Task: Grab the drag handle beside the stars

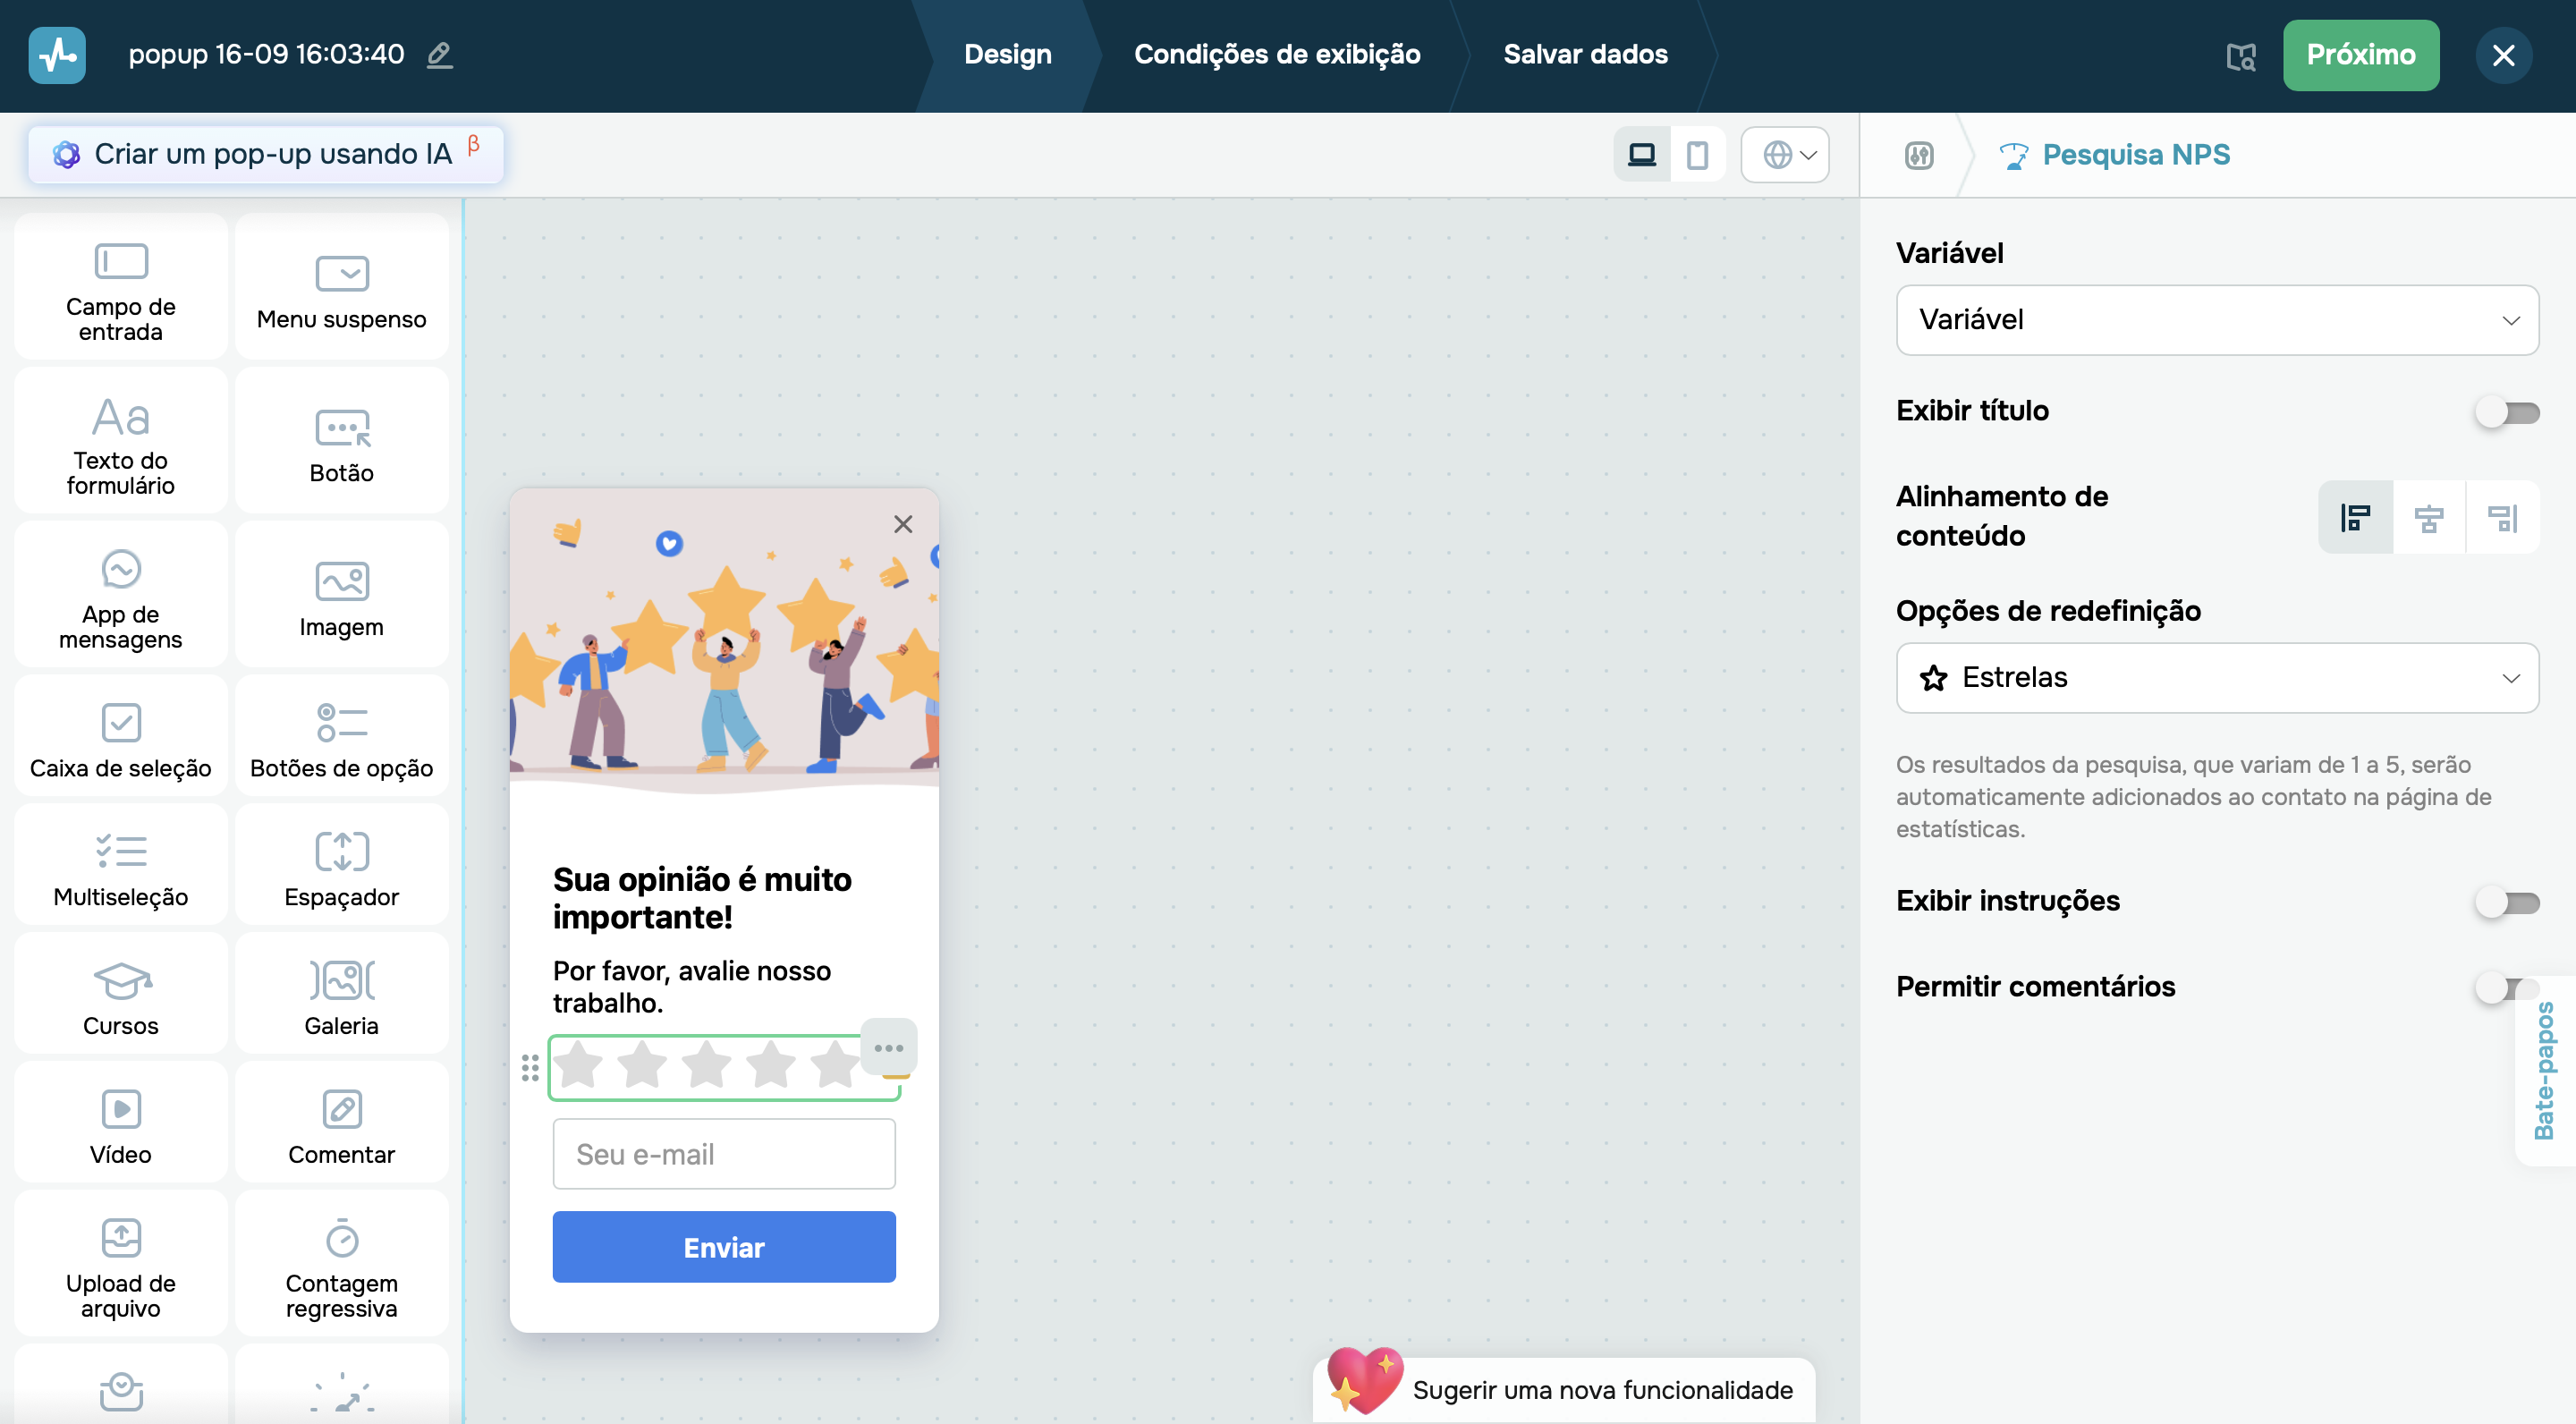Action: tap(530, 1068)
